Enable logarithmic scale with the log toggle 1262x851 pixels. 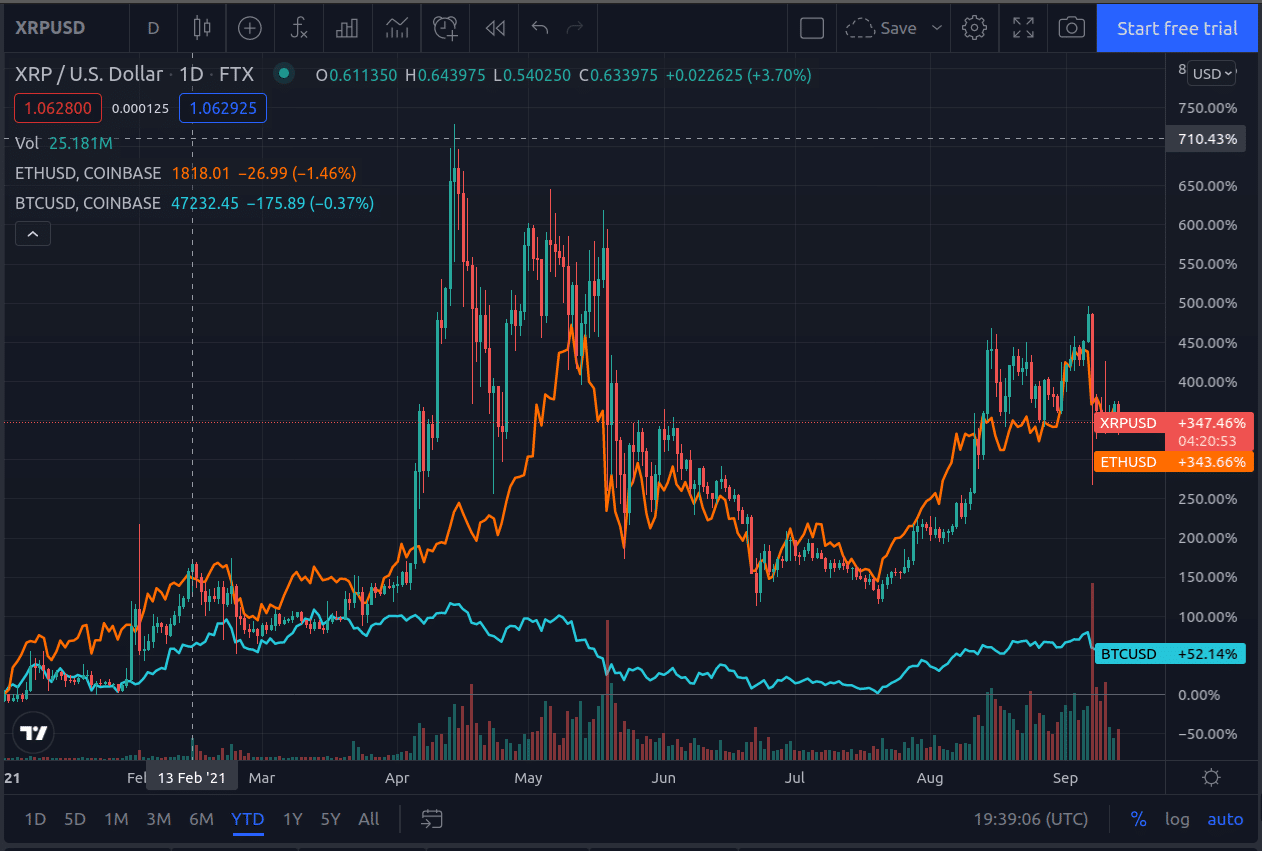pyautogui.click(x=1177, y=819)
